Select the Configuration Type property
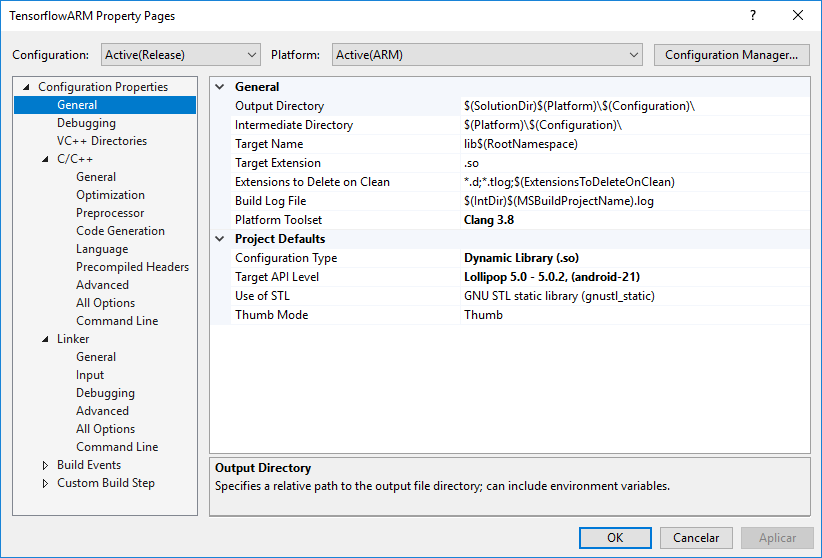Screen dimensions: 822x558 pos(286,258)
